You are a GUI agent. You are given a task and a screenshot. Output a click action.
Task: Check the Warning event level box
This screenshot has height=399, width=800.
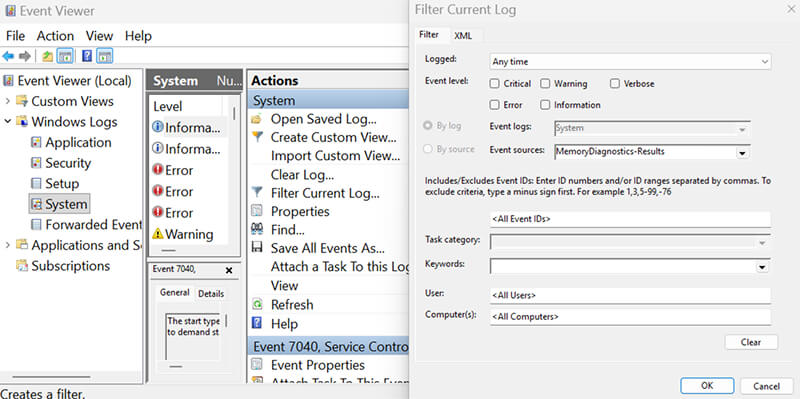click(545, 84)
